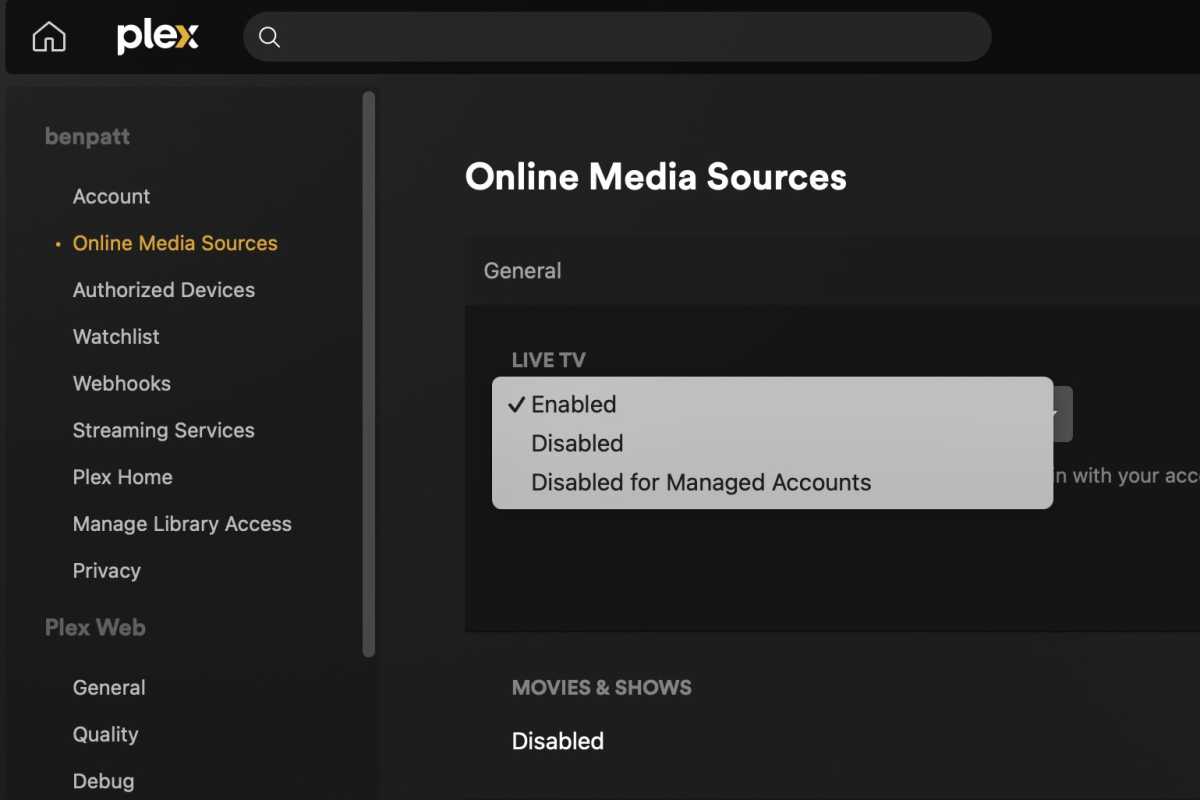Click the Plex logo
1200x800 pixels.
pyautogui.click(x=157, y=36)
